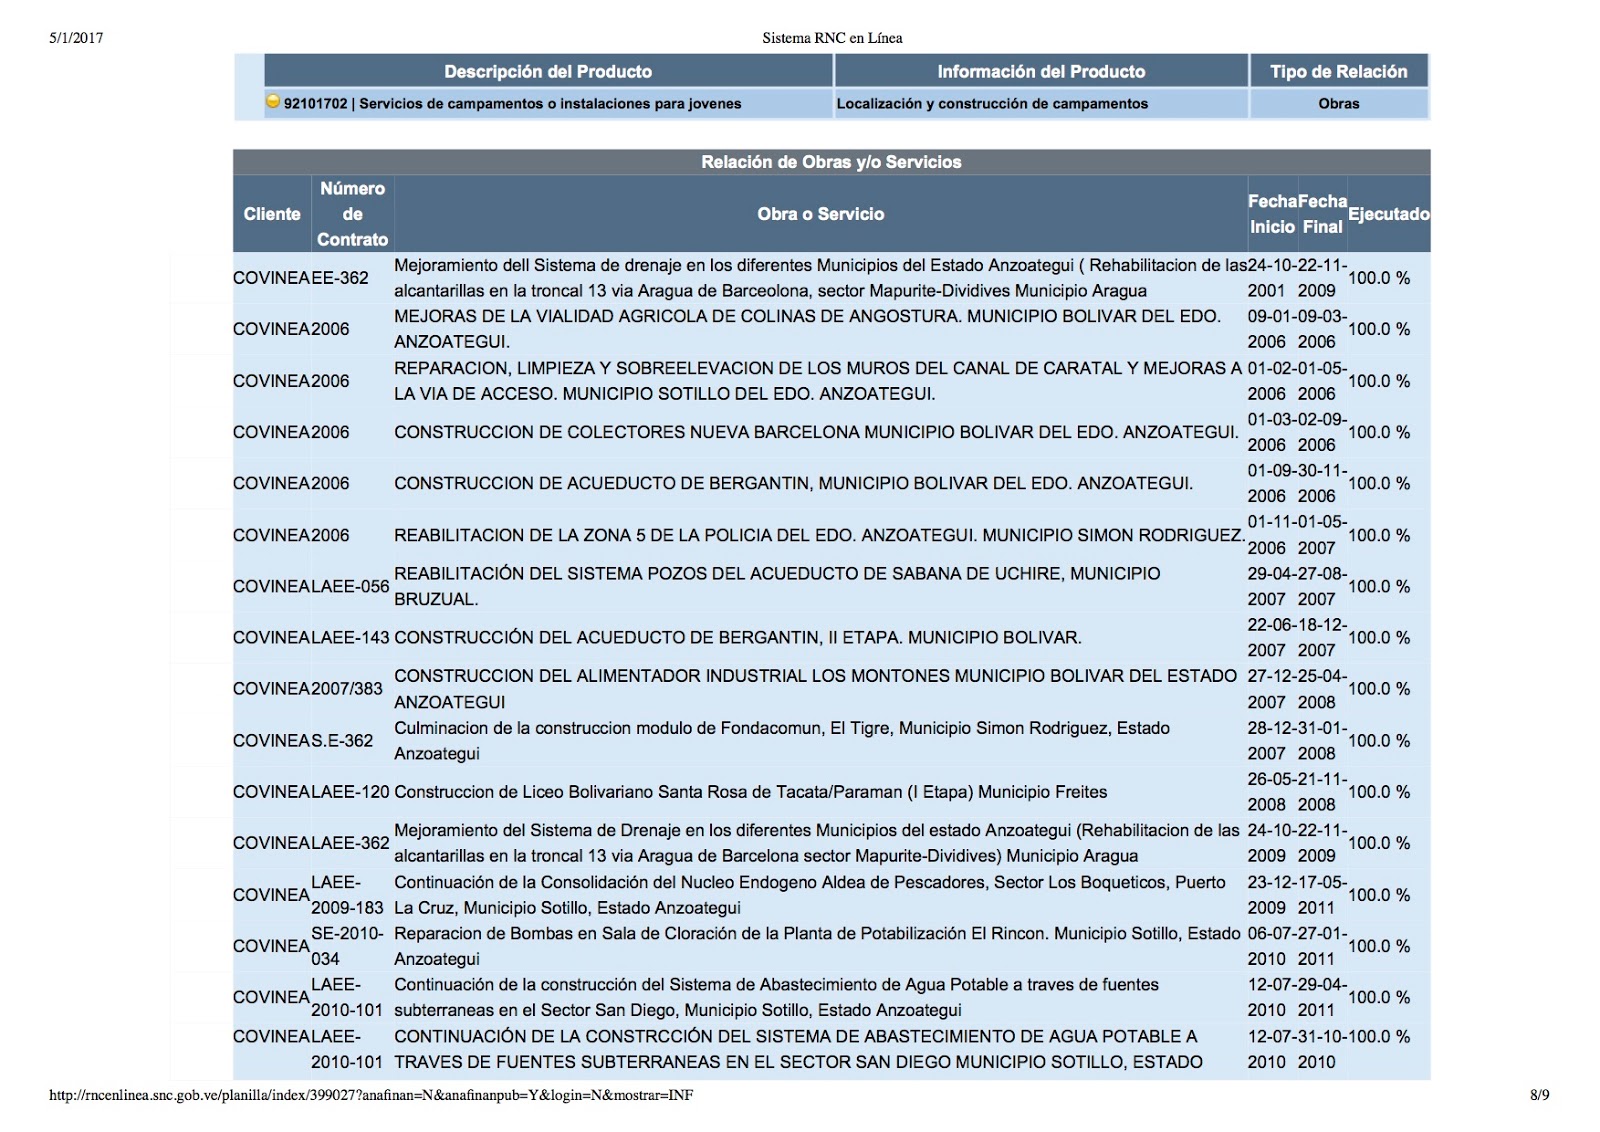Select the Obra o Servicio column header
Screen dimensions: 1600x1132
[820, 214]
